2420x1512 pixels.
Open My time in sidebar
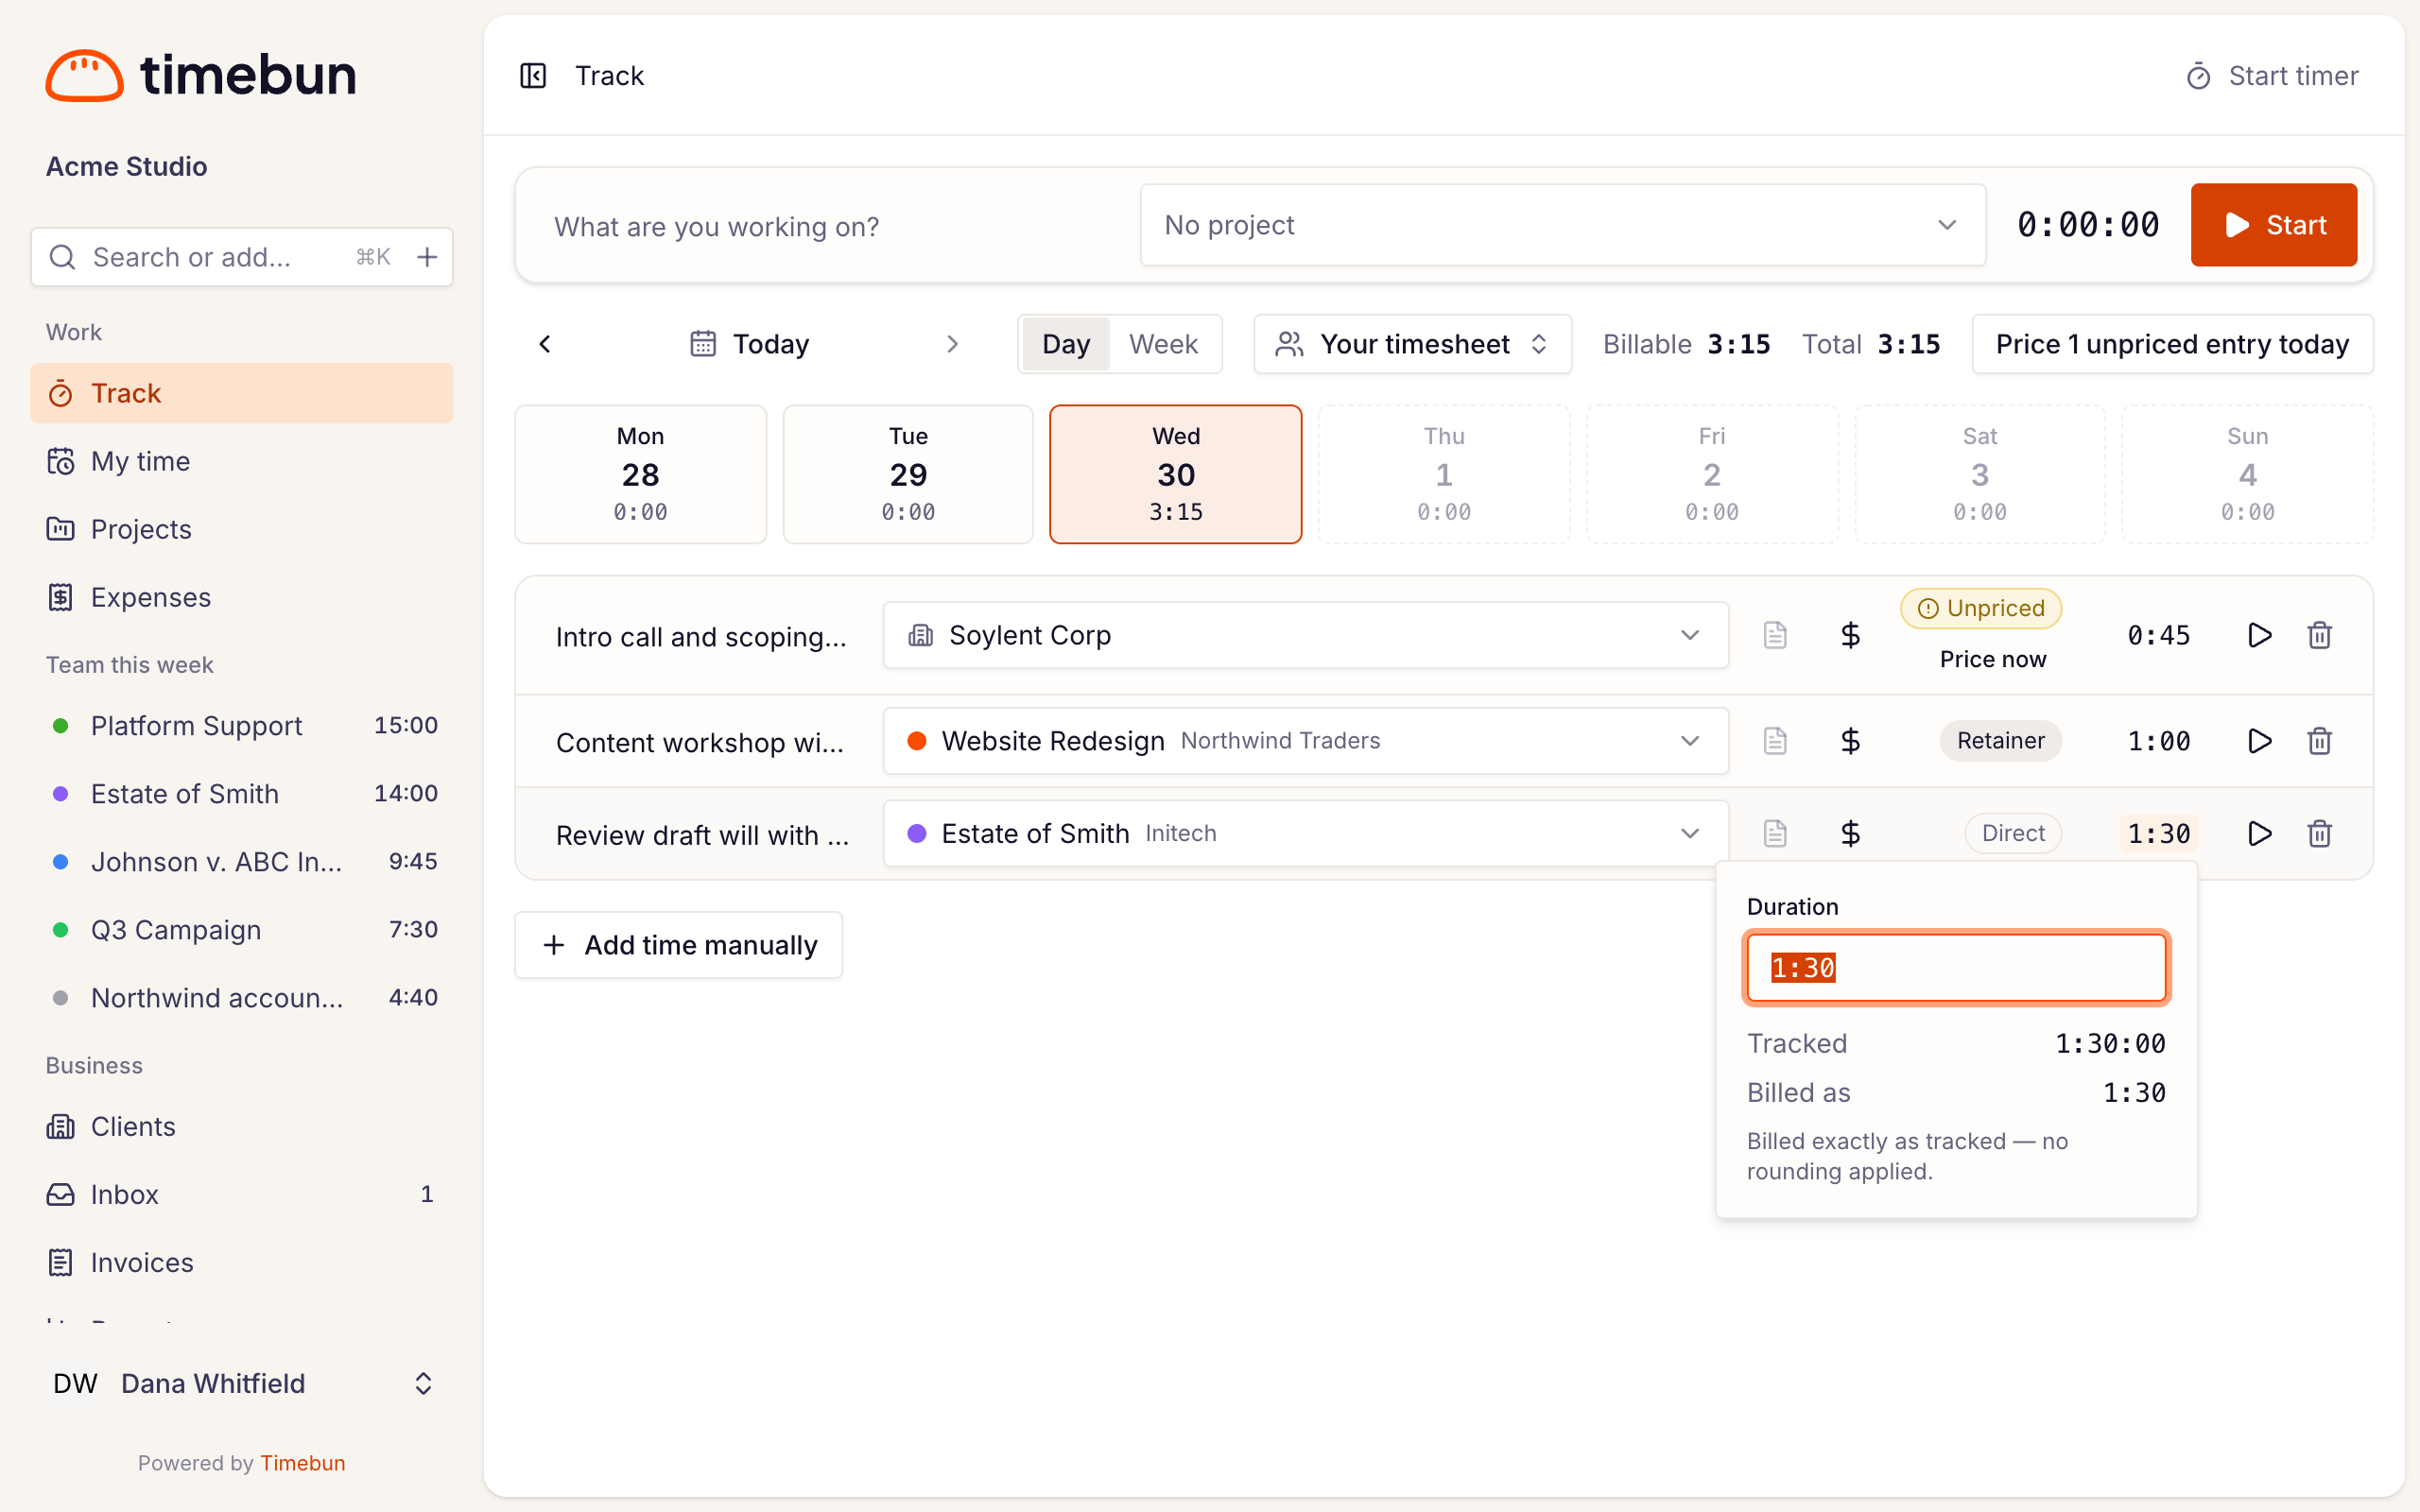[242, 461]
